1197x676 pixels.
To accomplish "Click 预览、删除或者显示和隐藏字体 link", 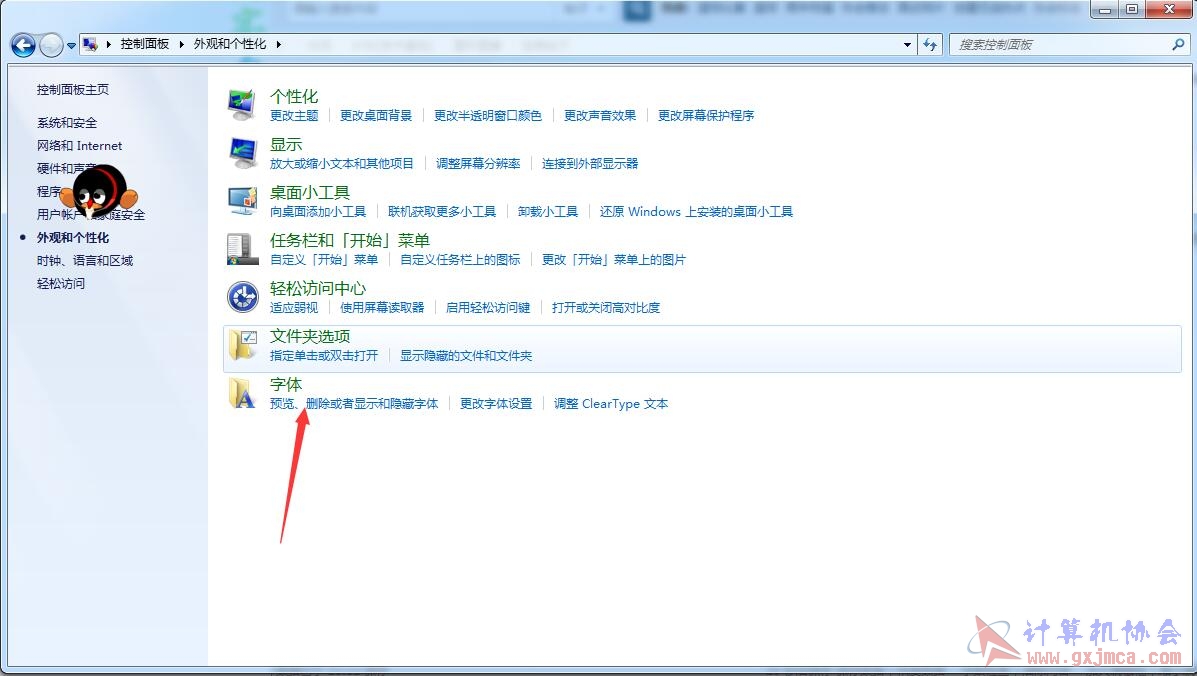I will coord(354,404).
